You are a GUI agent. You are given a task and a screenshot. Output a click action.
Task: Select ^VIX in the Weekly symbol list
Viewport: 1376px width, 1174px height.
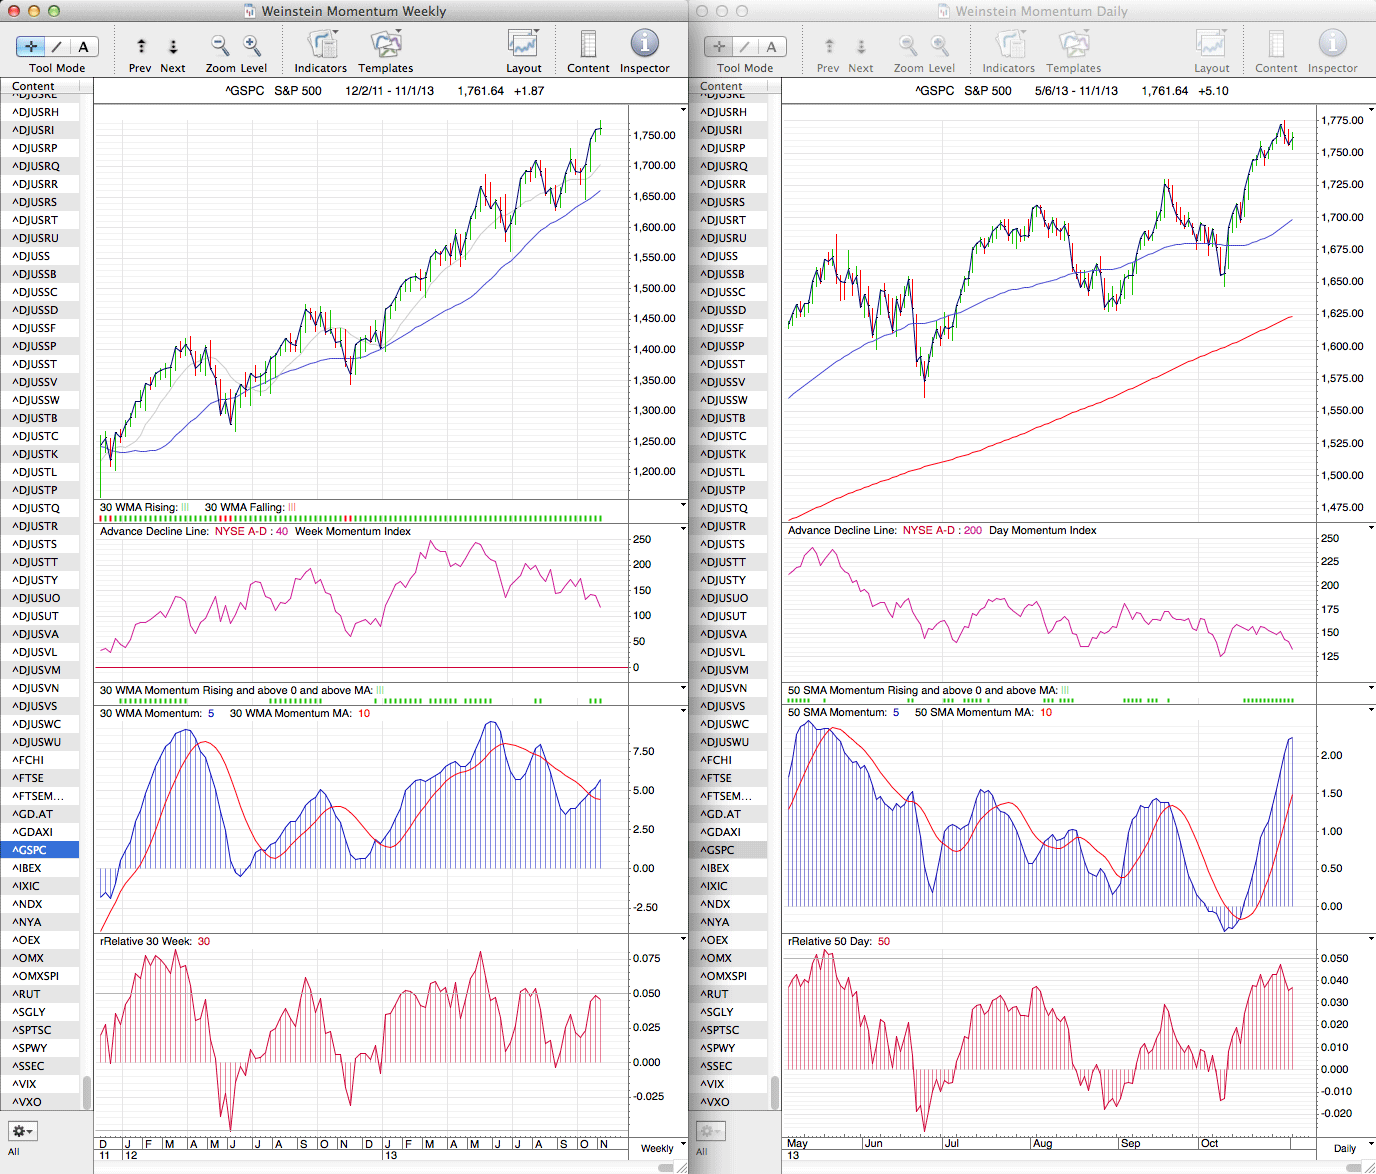[x=25, y=1084]
